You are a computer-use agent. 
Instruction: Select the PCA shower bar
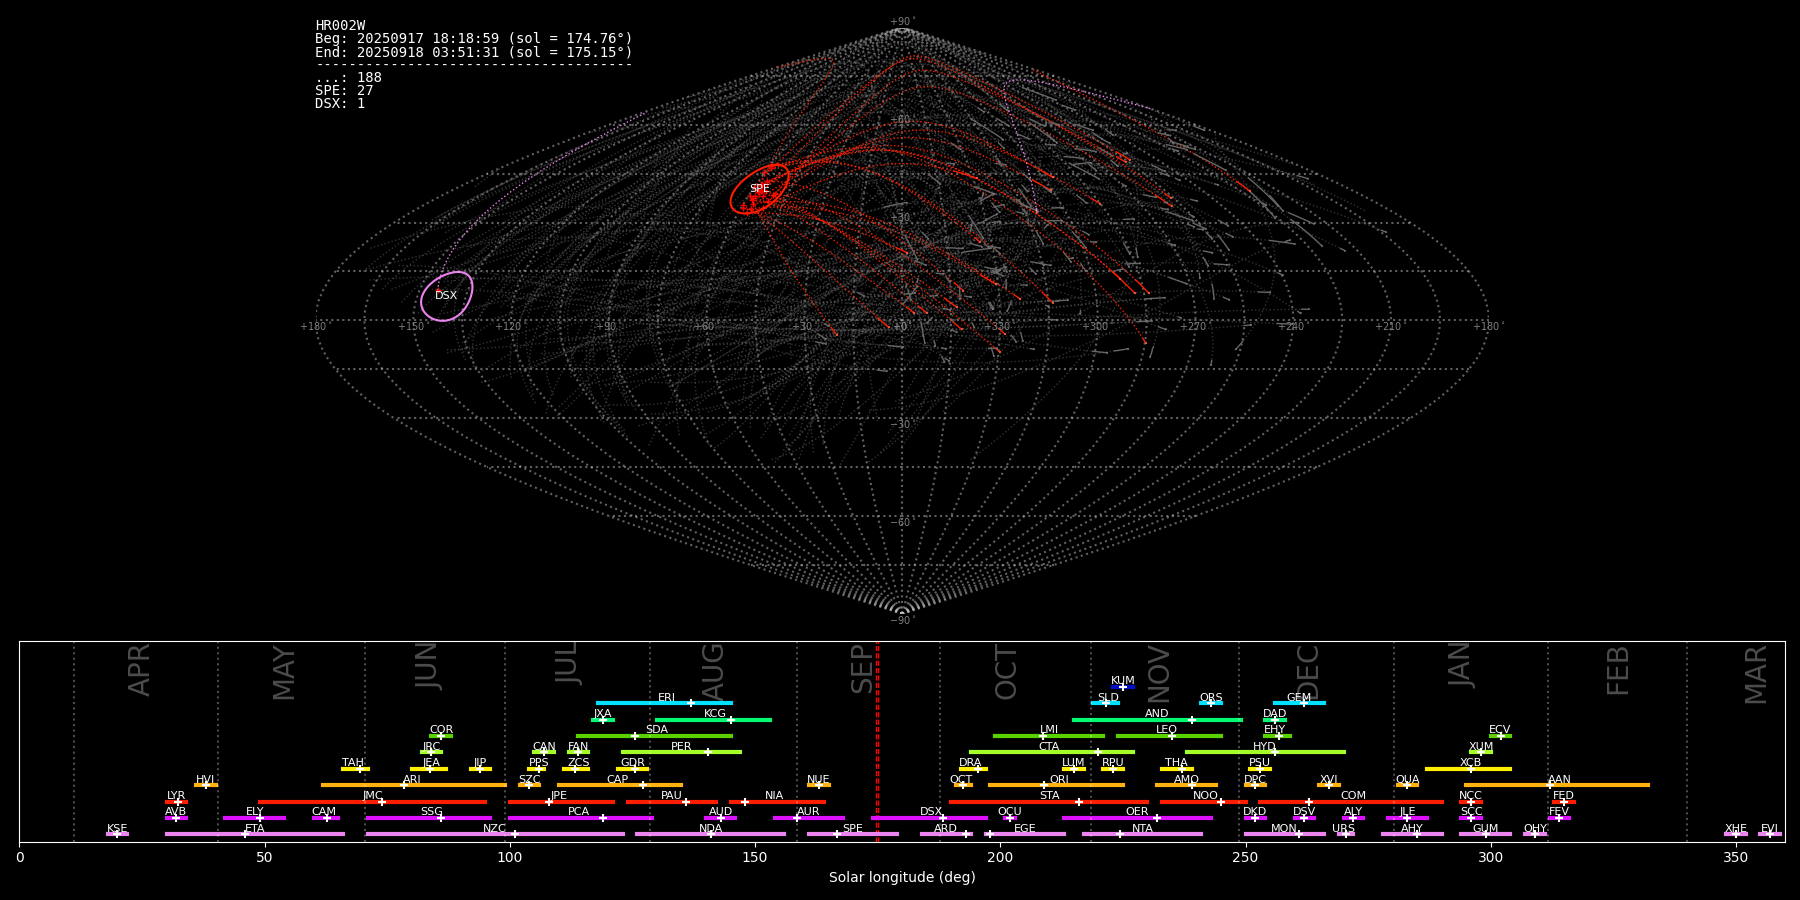(x=580, y=818)
